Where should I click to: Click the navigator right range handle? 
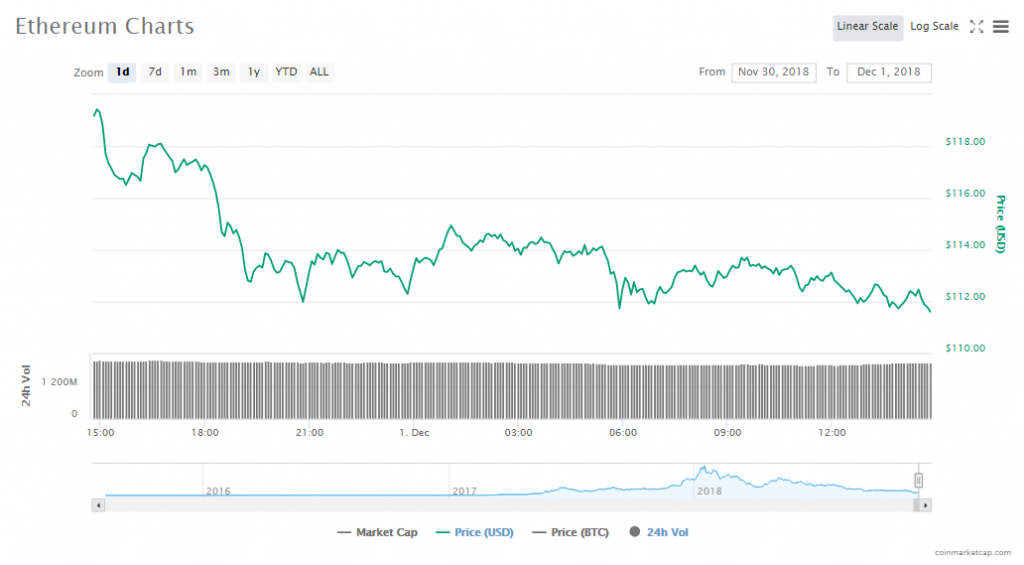(x=918, y=481)
